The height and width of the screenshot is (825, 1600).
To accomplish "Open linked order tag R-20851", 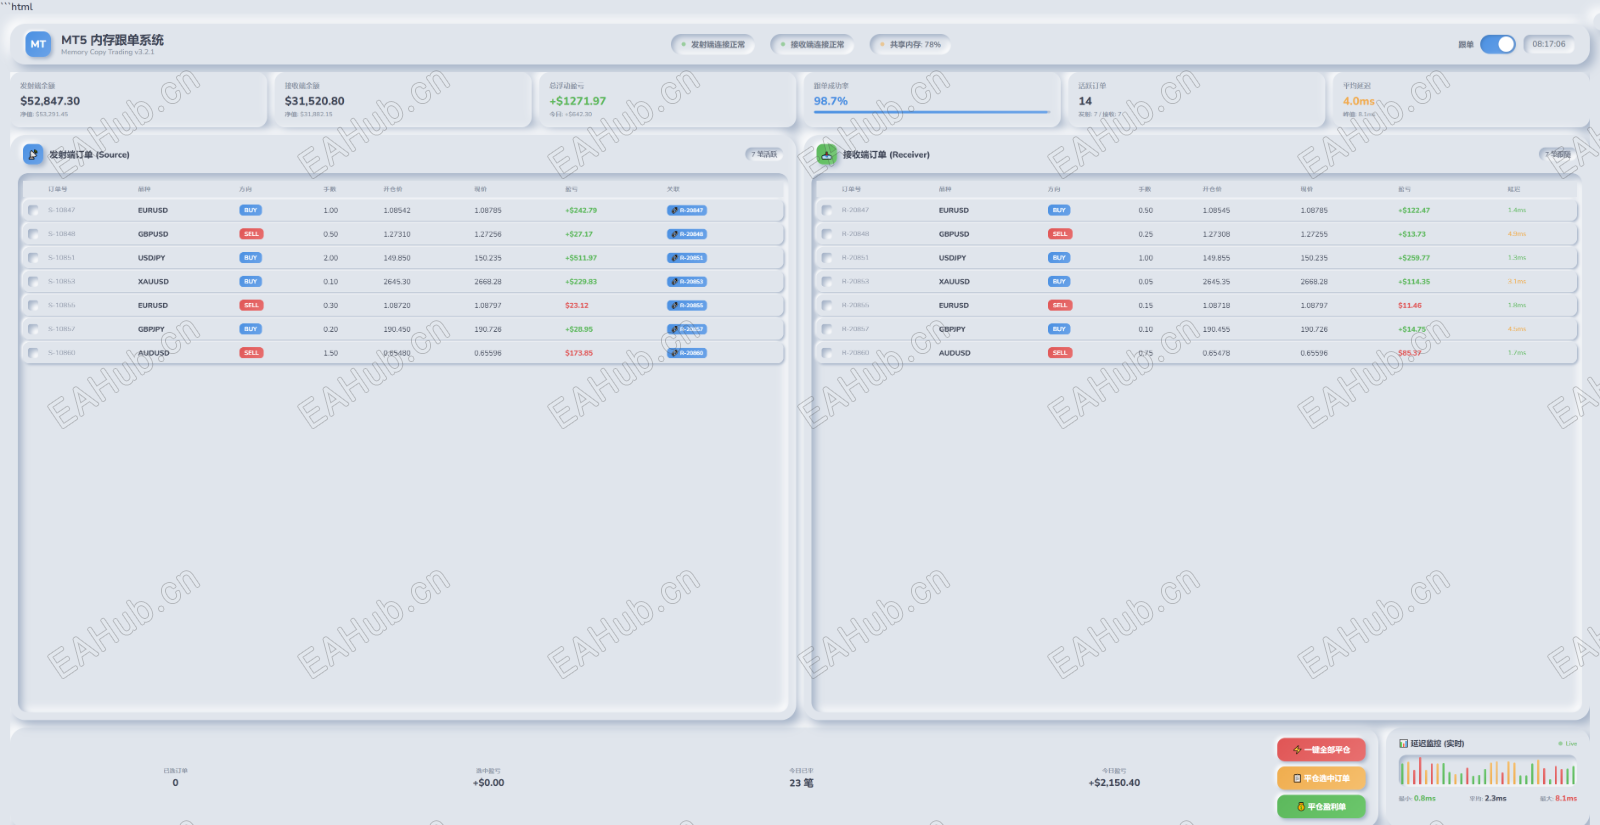I will (687, 258).
